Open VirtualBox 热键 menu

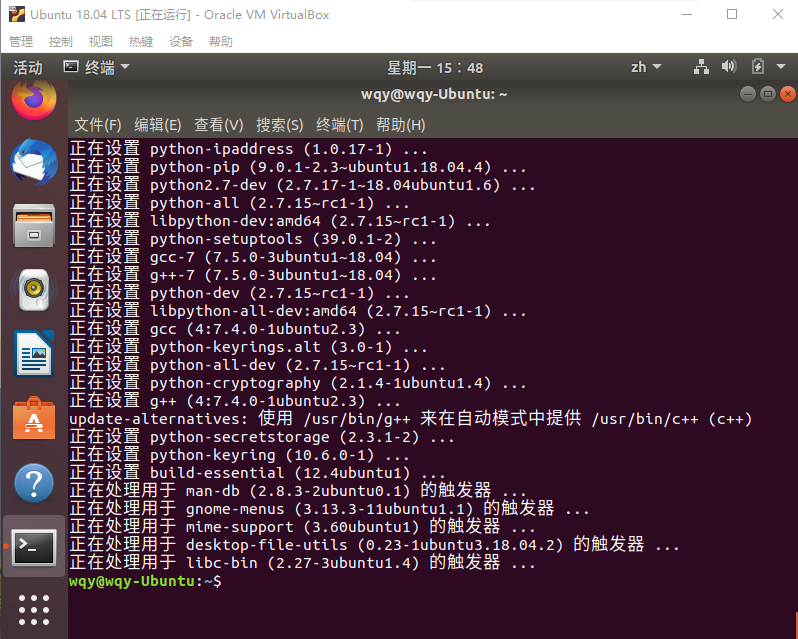tap(141, 42)
